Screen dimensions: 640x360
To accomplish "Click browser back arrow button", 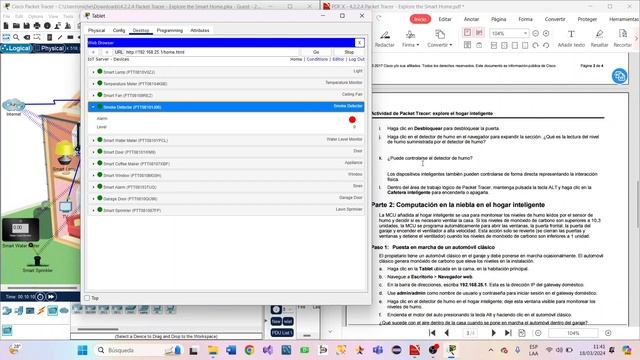I will (x=93, y=52).
